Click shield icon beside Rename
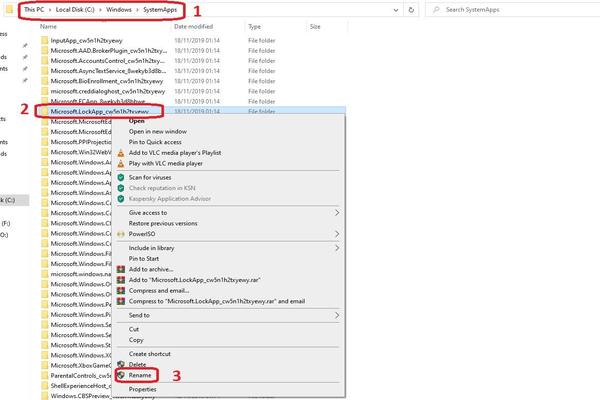 coord(121,375)
